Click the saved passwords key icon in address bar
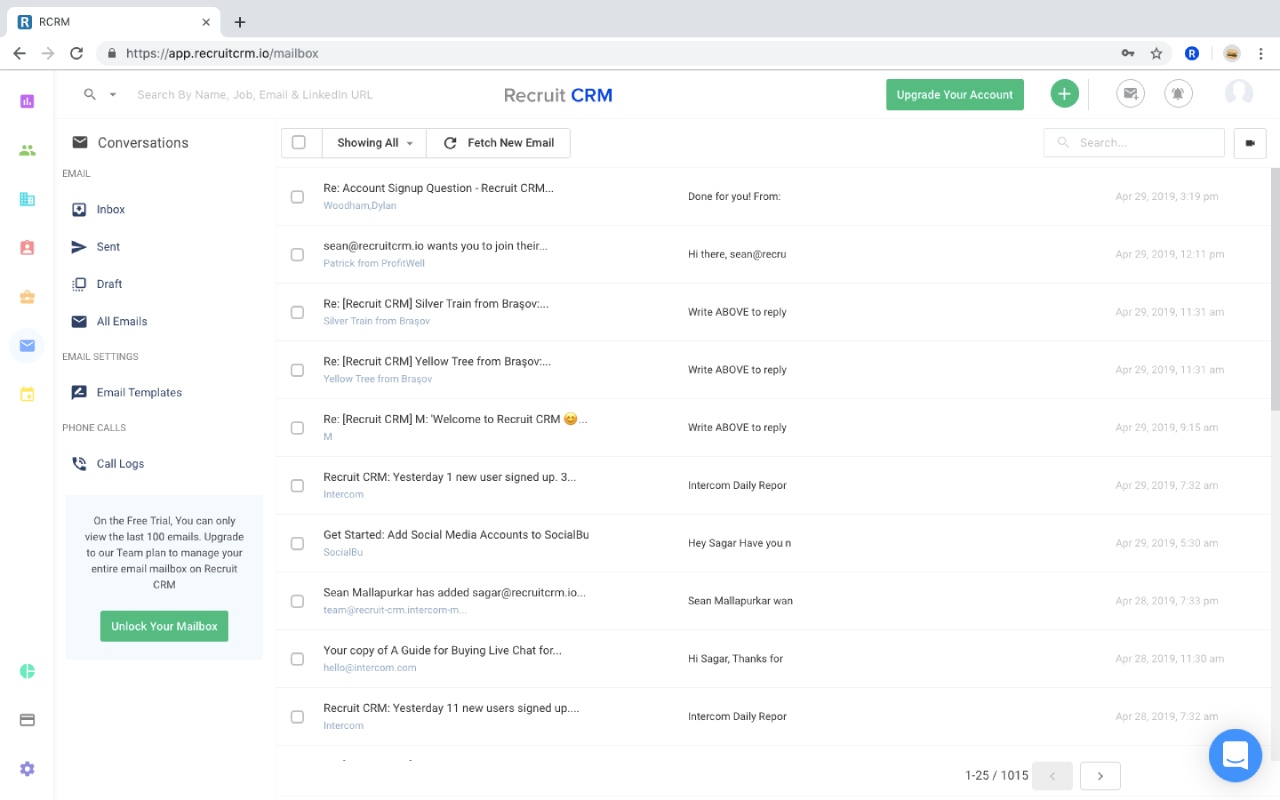This screenshot has width=1280, height=800. 1128,53
